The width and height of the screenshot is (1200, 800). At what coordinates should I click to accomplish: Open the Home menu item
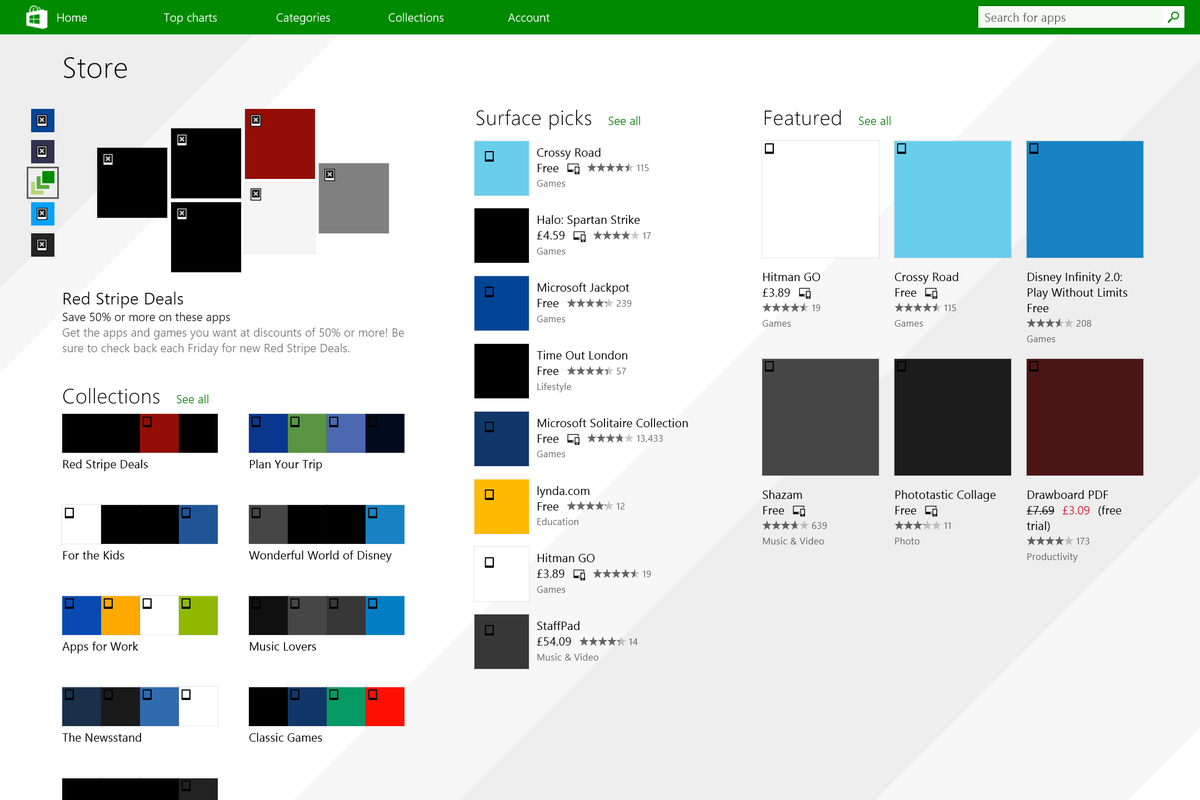[72, 17]
